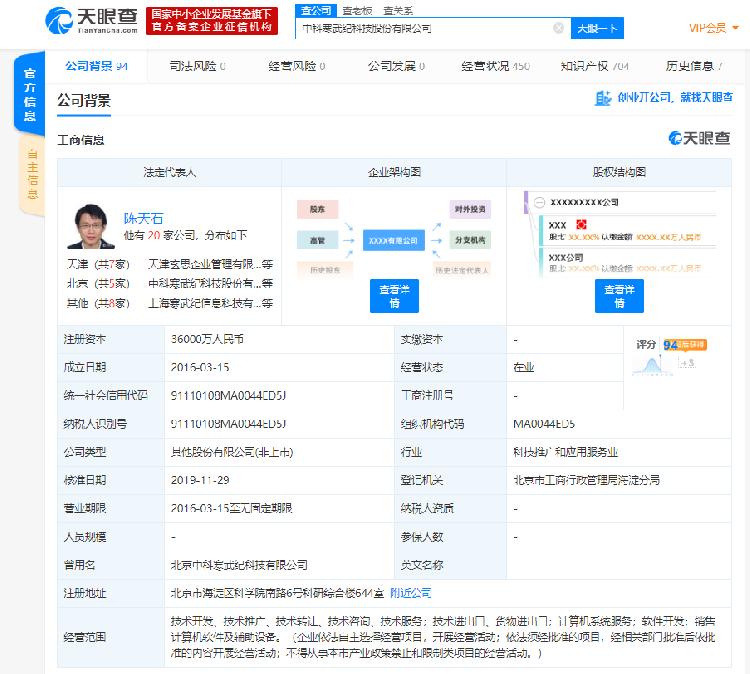Select industry value 科技推广和应用服务业
The width and height of the screenshot is (750, 674).
coord(565,452)
